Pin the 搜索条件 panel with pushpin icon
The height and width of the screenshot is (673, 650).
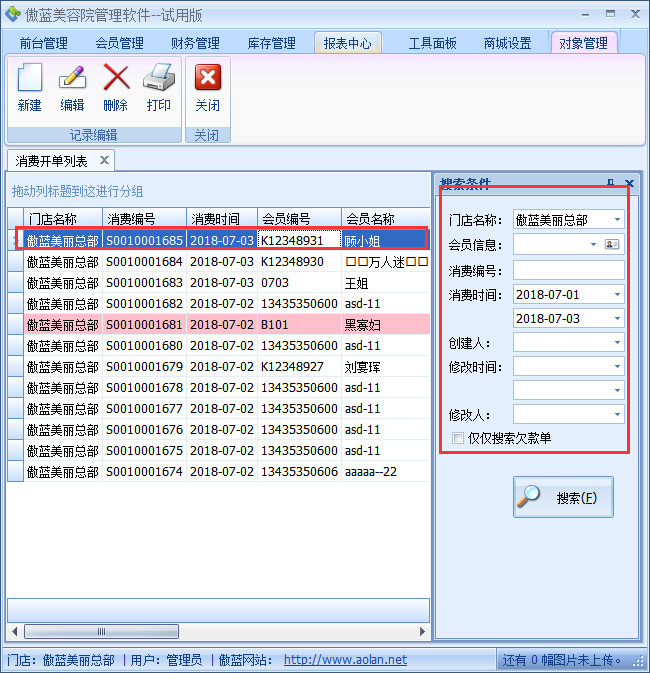pos(610,183)
